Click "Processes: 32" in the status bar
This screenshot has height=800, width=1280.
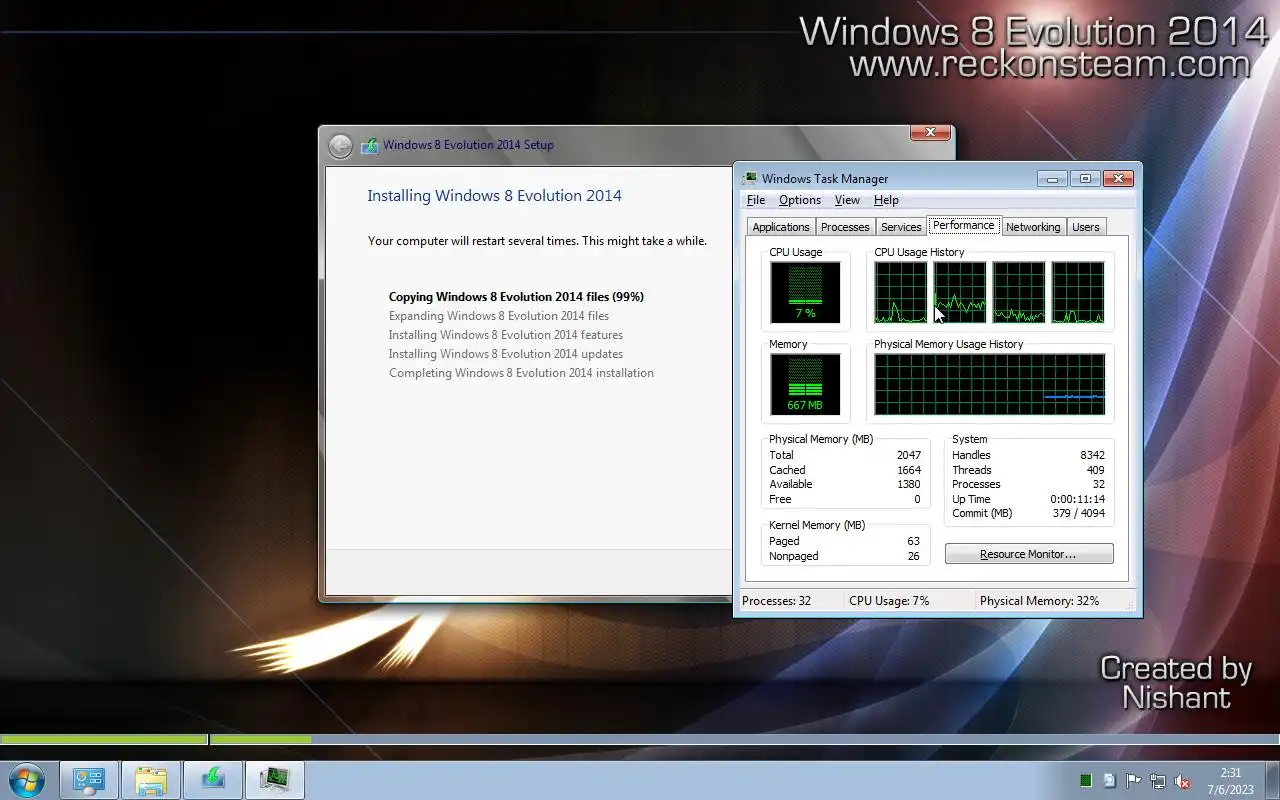(x=777, y=601)
